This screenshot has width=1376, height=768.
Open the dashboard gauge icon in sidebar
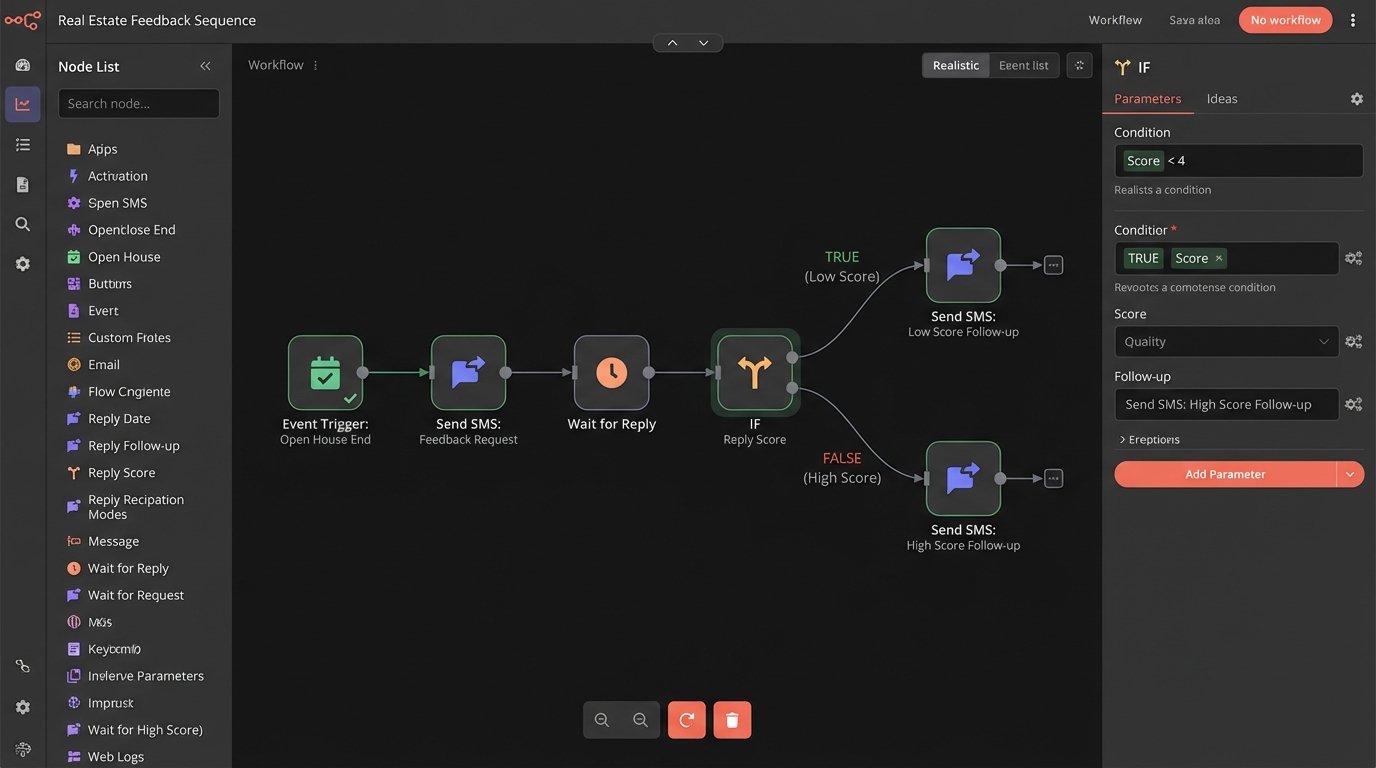(23, 65)
